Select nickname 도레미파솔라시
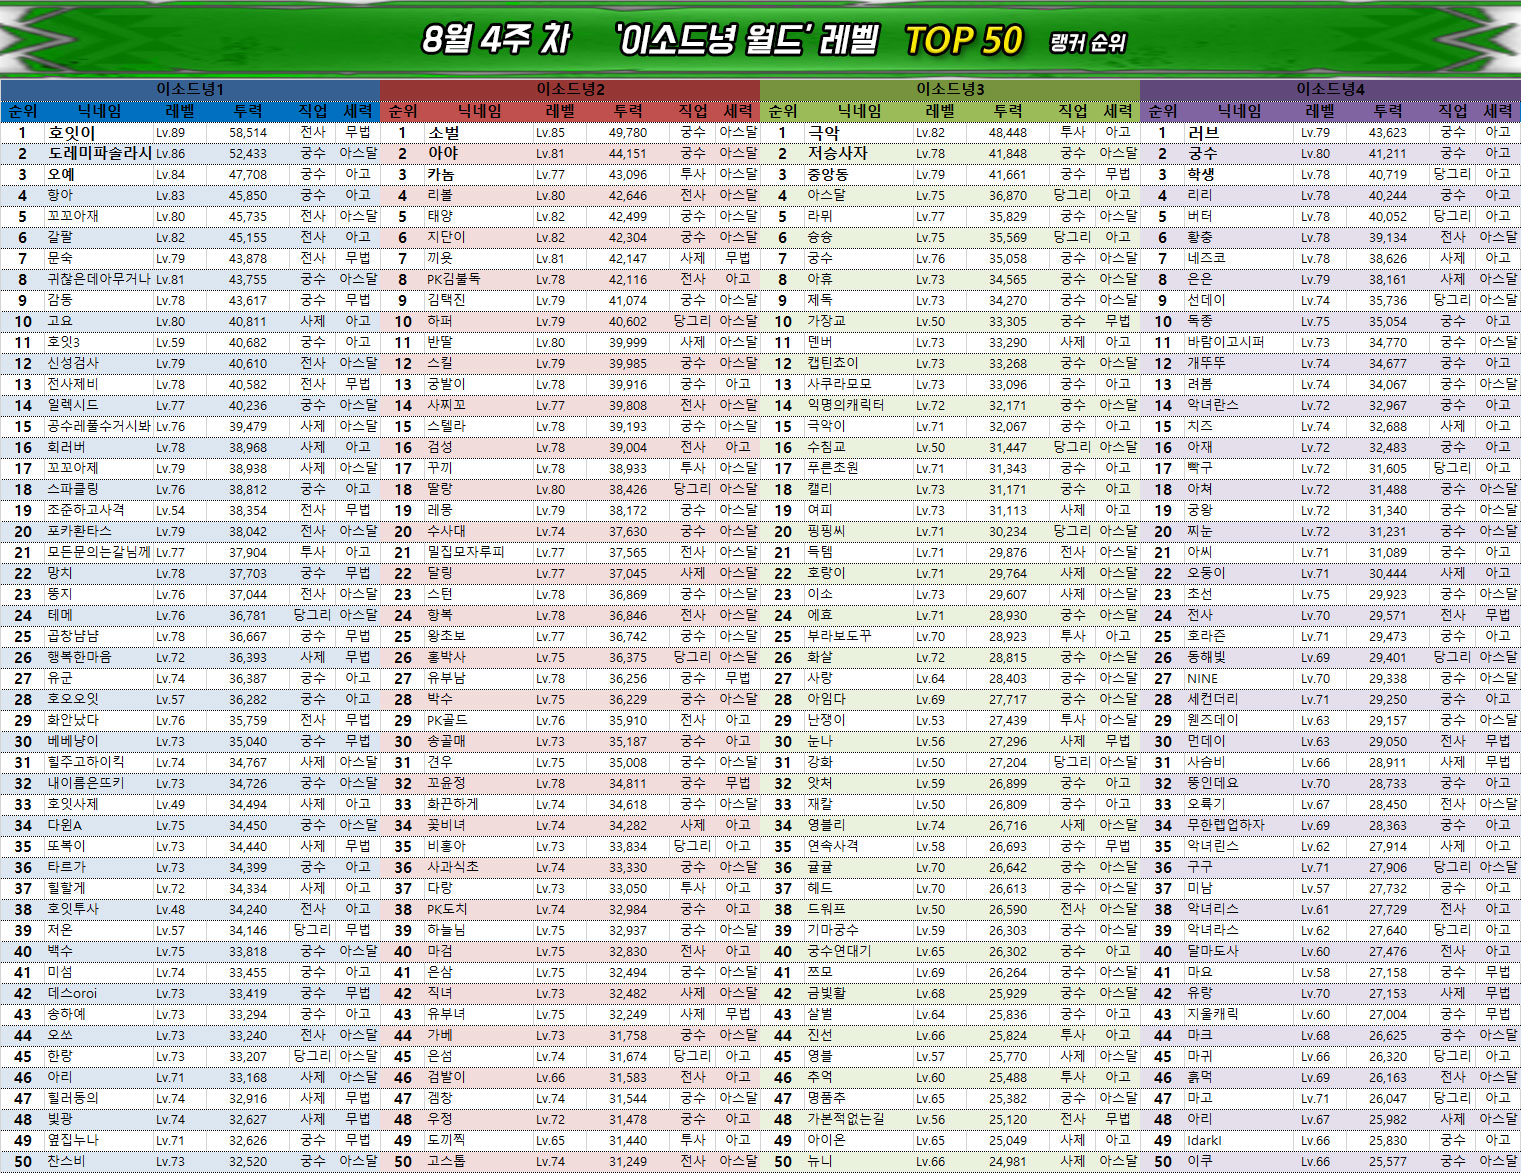 pyautogui.click(x=100, y=153)
